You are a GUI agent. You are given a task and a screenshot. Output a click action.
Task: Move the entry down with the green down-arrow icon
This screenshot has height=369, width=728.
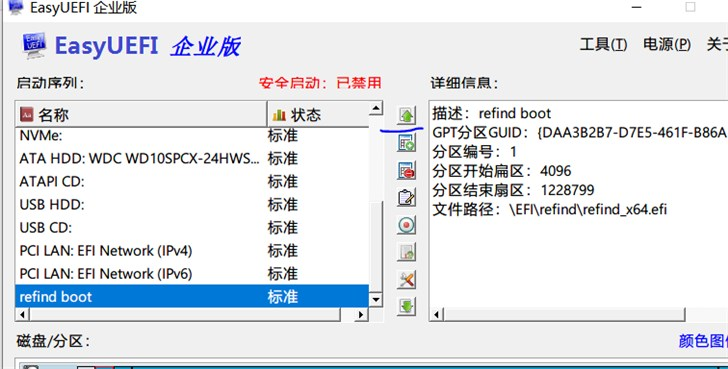pos(407,306)
